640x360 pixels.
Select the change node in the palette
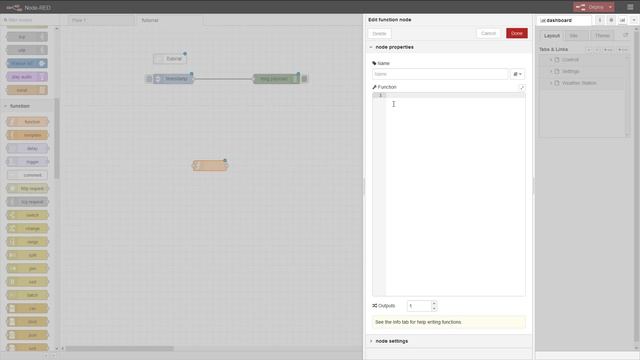point(27,229)
